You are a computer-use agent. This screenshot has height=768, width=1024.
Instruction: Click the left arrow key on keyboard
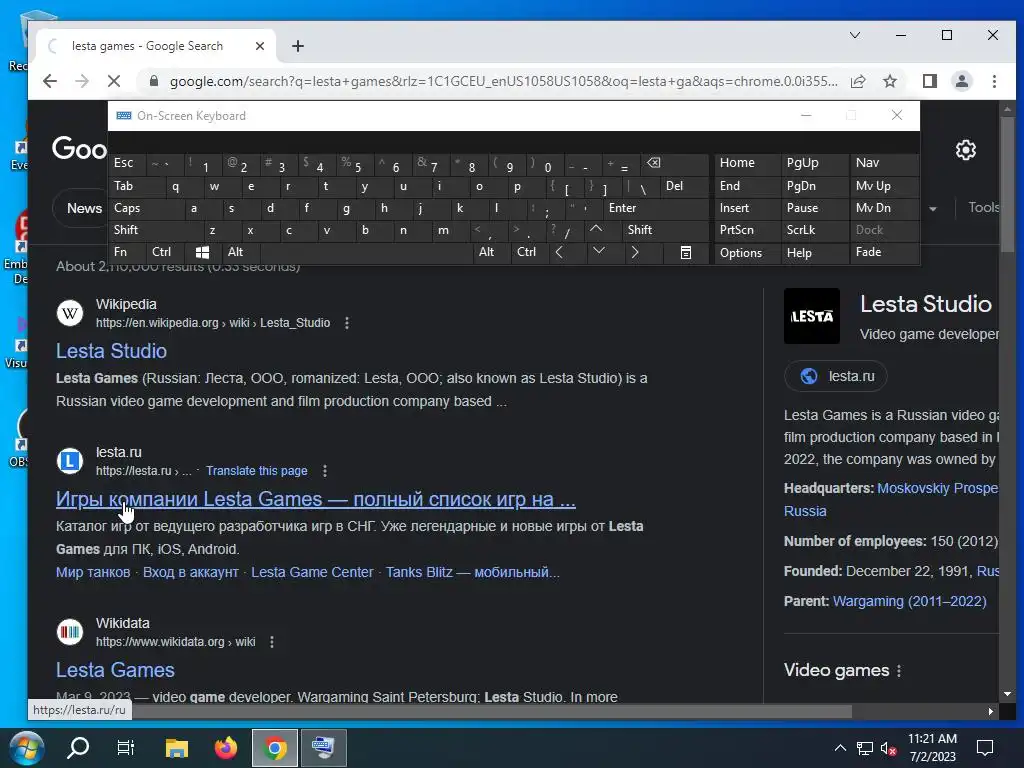coord(559,252)
